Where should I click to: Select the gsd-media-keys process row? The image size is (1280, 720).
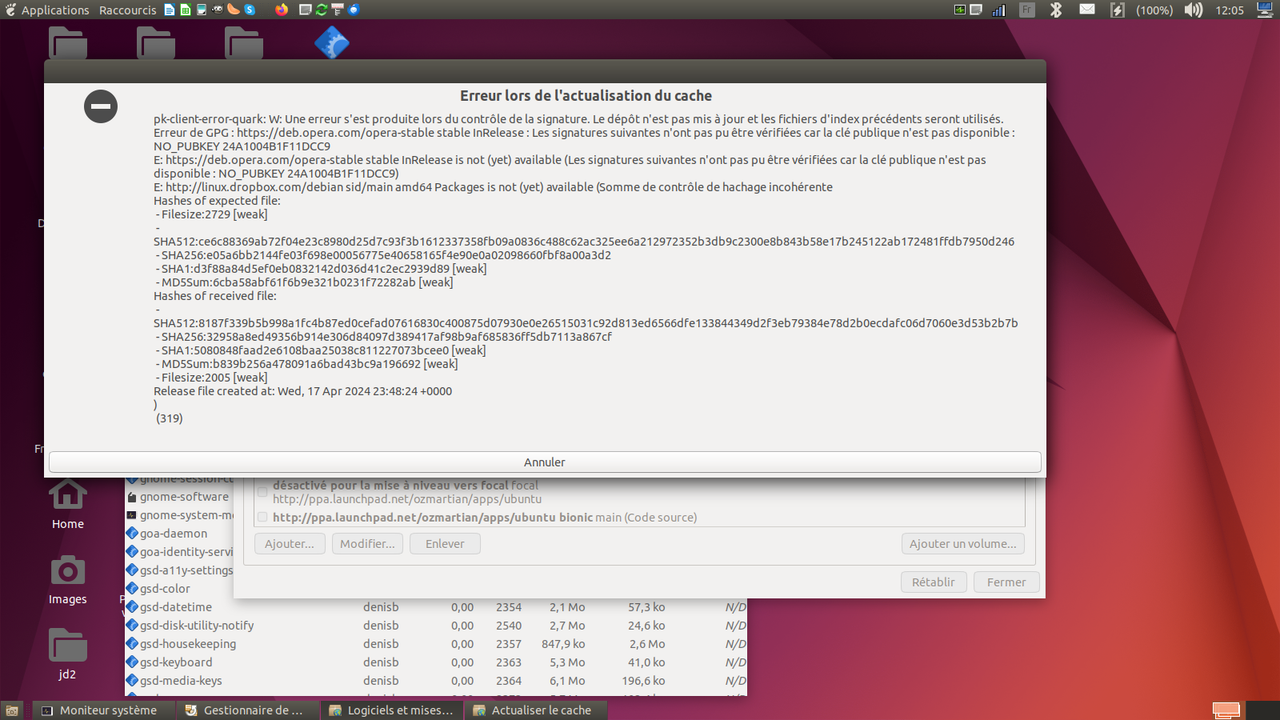pyautogui.click(x=436, y=680)
